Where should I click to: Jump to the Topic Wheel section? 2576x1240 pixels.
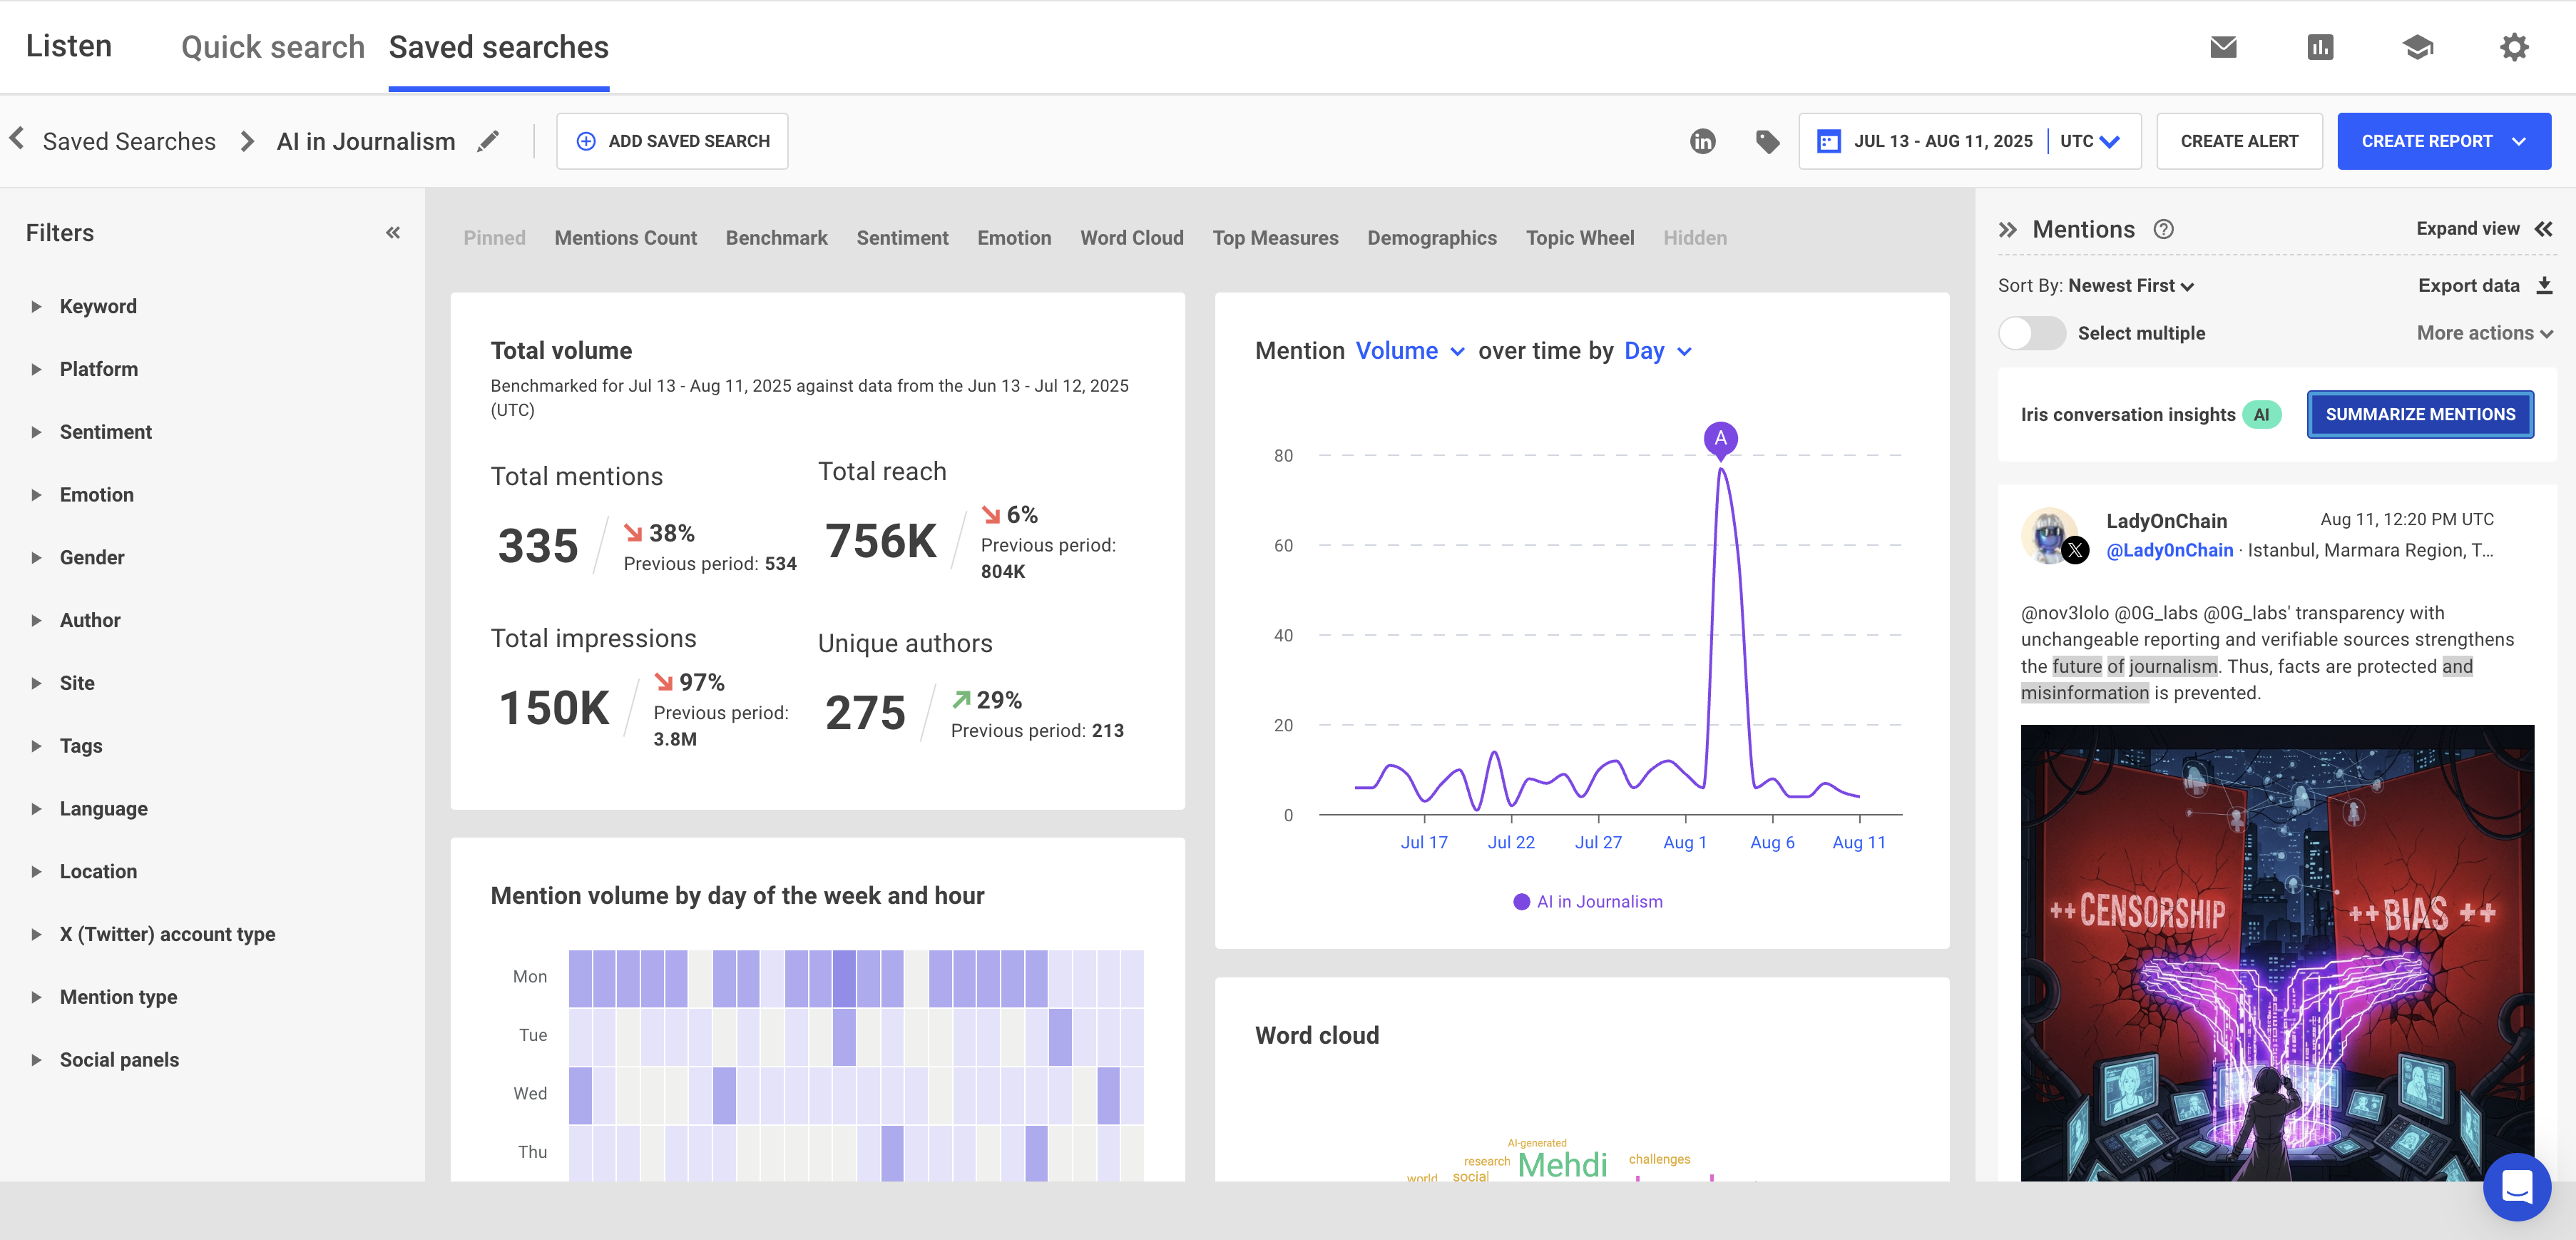pyautogui.click(x=1580, y=238)
